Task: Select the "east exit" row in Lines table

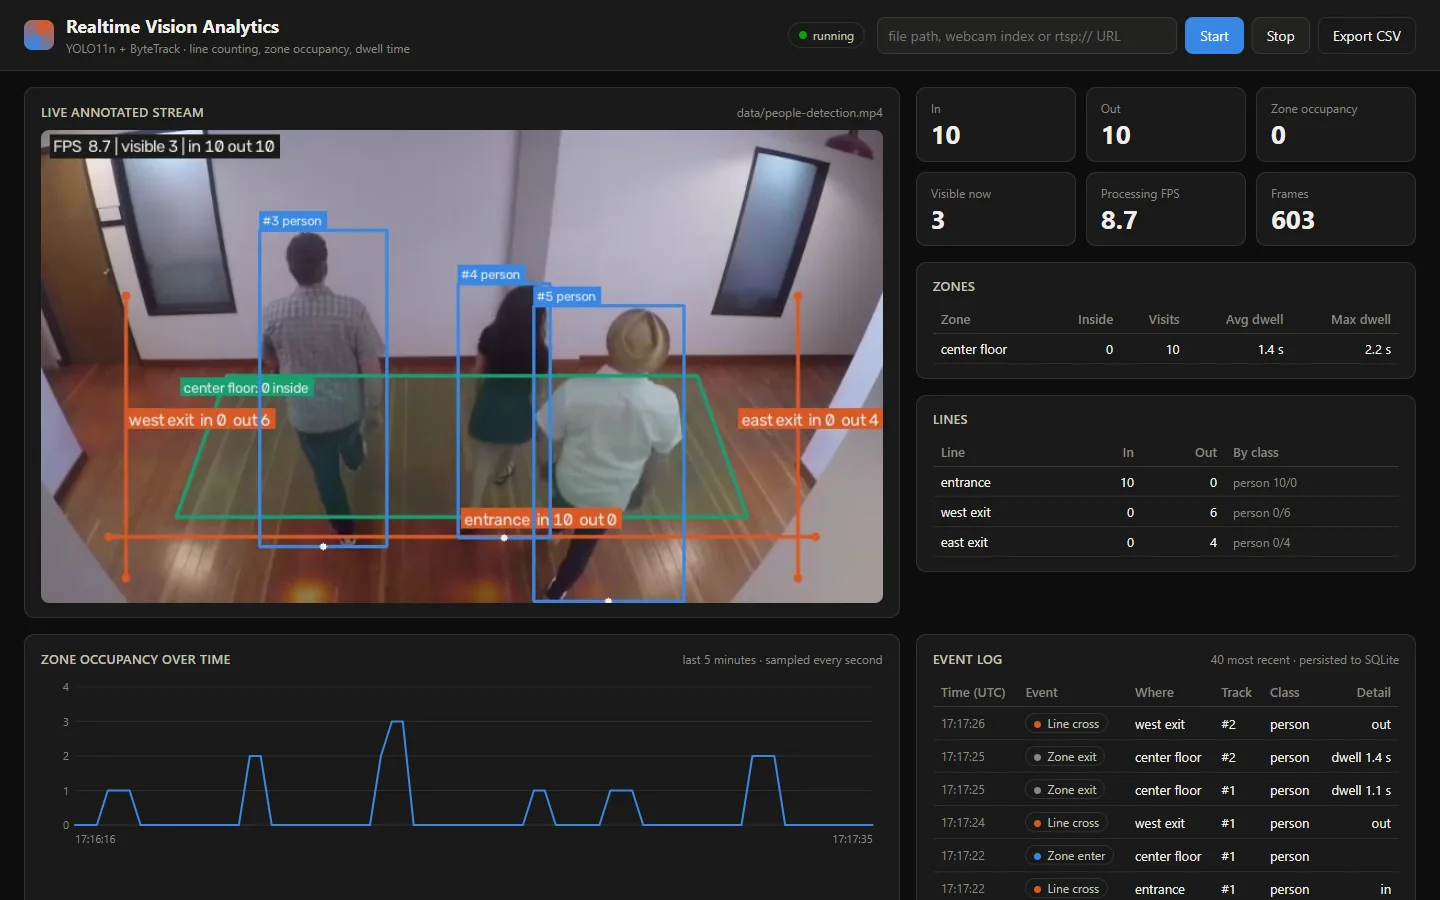Action: point(1166,542)
